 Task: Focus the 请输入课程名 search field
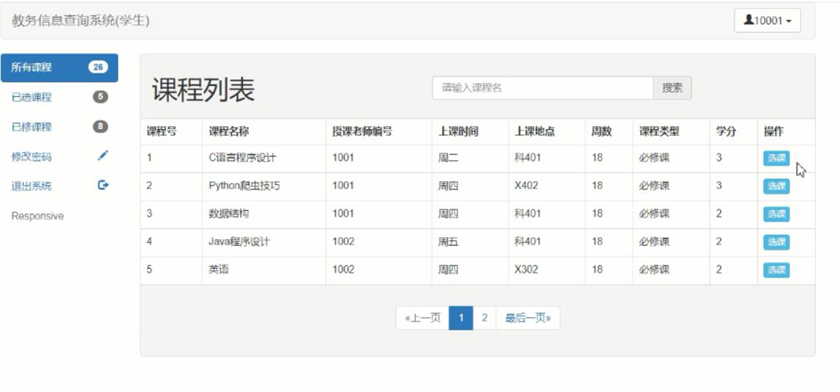(543, 88)
